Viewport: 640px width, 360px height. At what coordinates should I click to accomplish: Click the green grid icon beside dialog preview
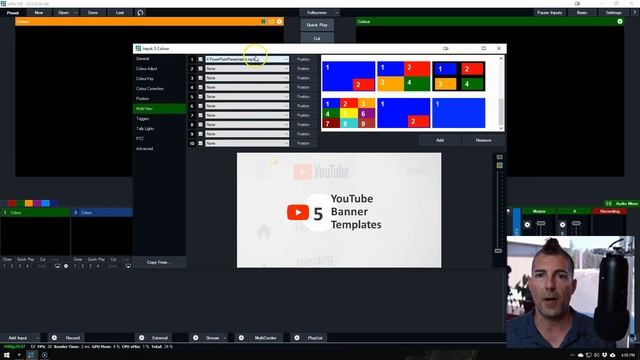pyautogui.click(x=500, y=165)
